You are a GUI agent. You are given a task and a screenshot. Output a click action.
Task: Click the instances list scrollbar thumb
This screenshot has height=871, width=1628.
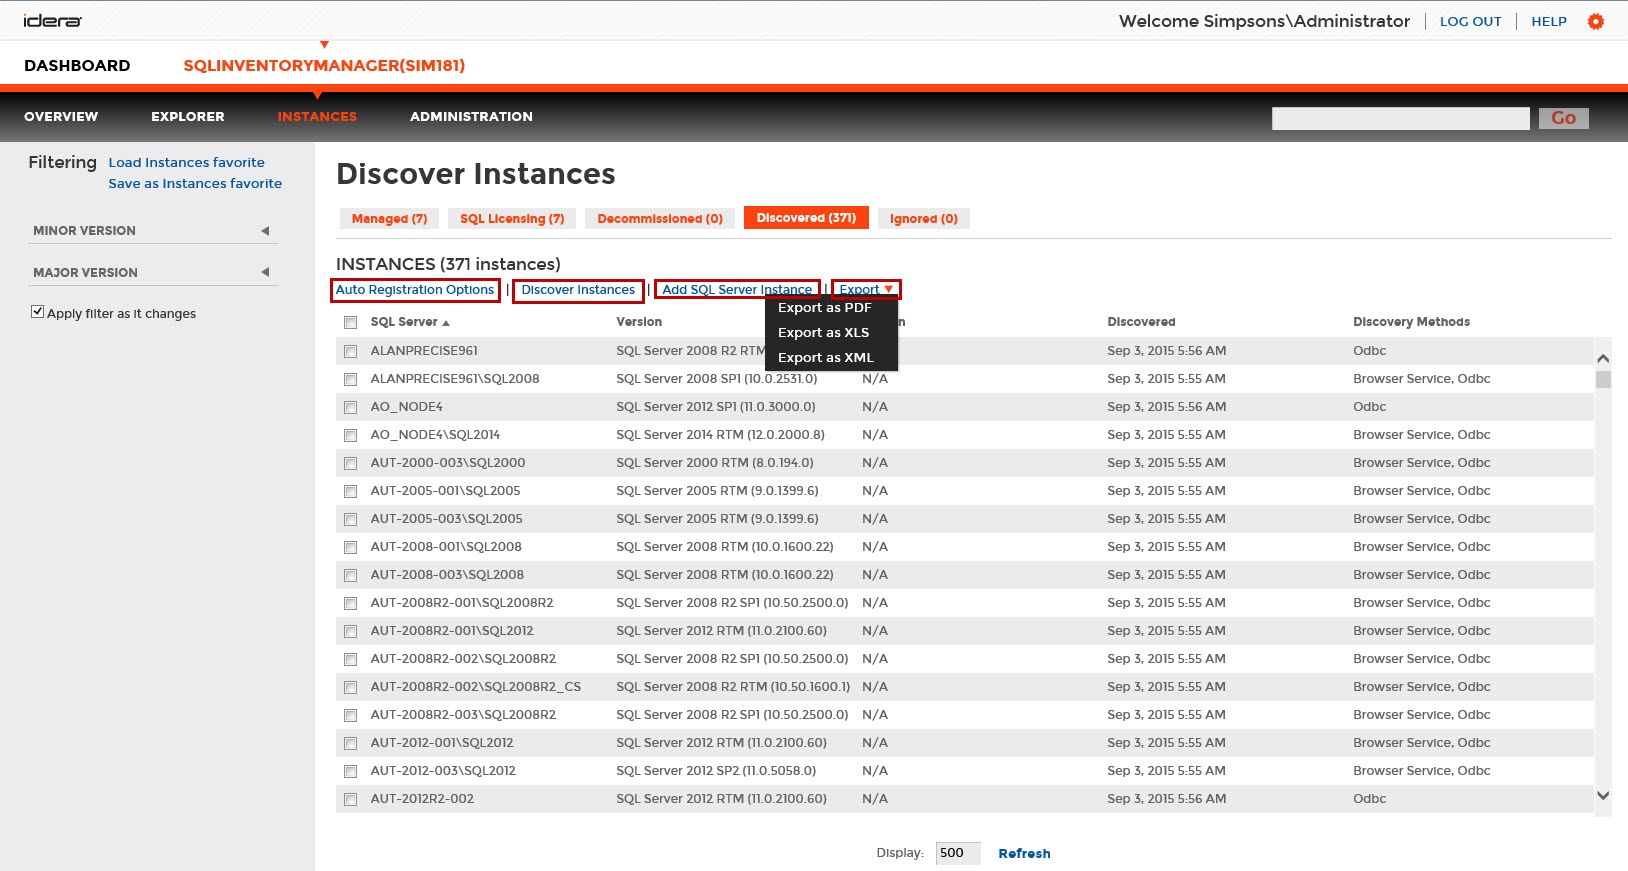[1603, 380]
